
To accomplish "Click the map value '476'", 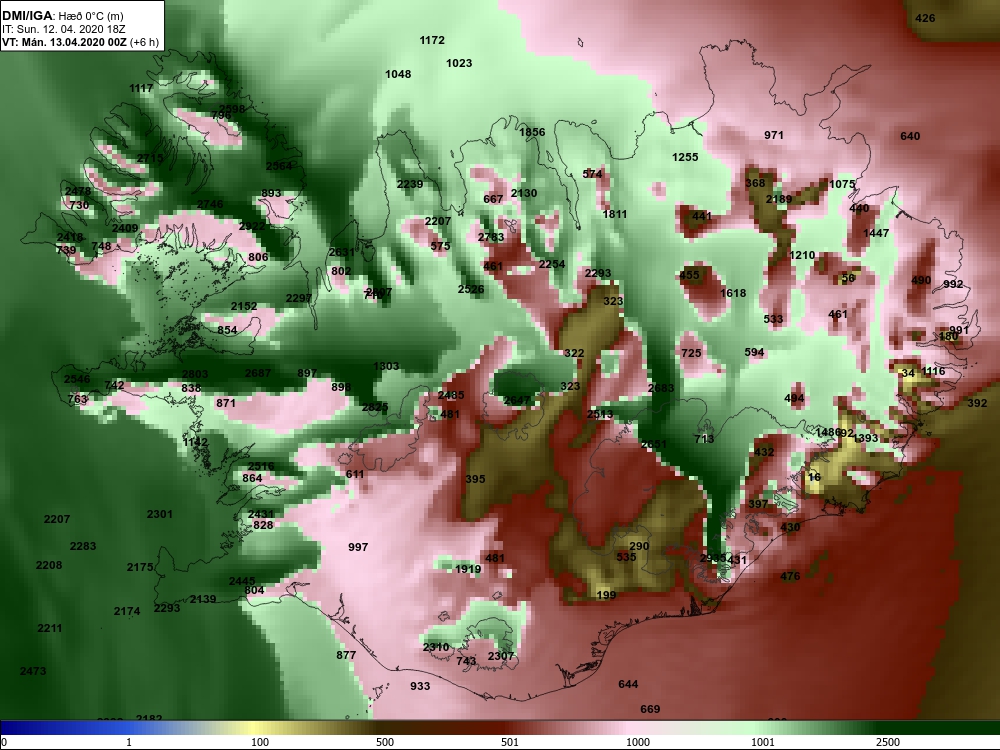I will (790, 577).
